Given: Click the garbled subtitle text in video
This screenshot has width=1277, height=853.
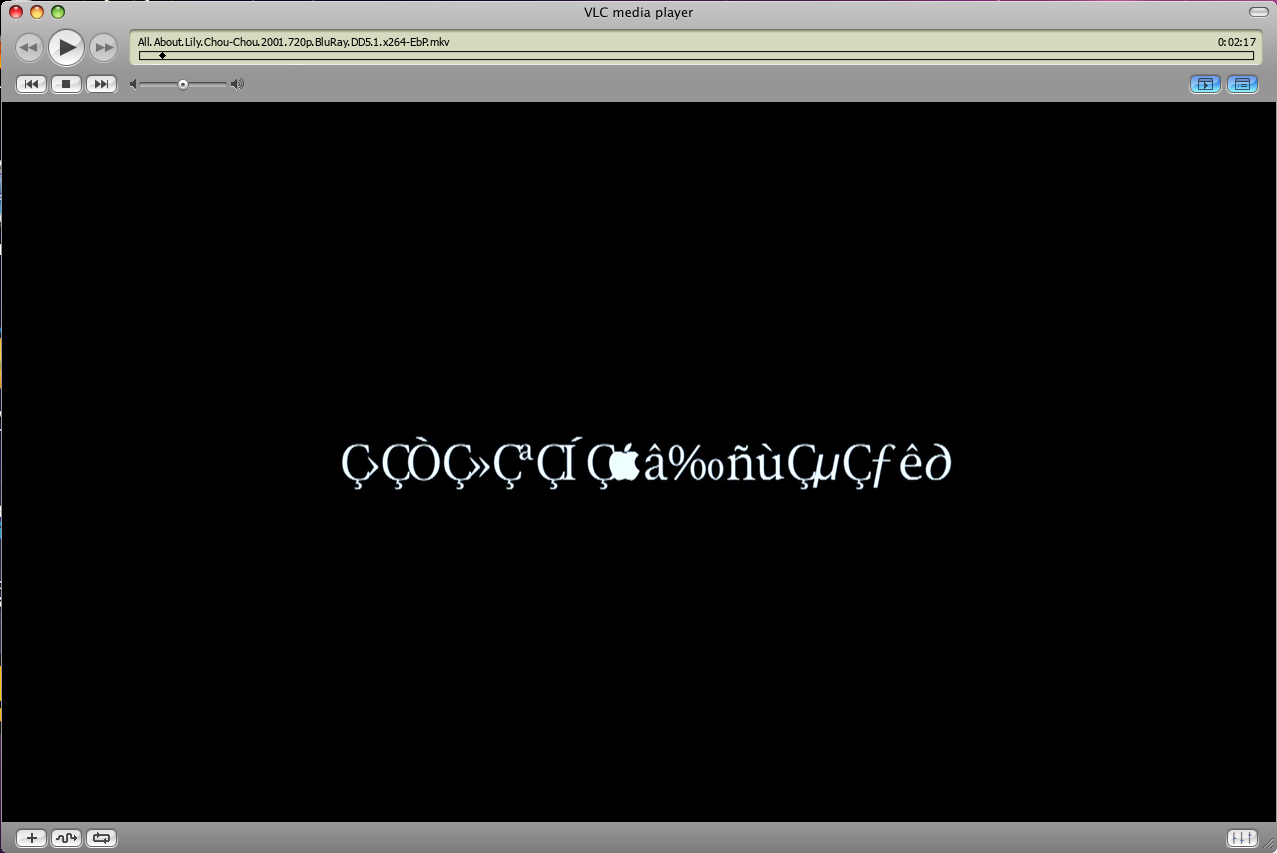Looking at the screenshot, I should pyautogui.click(x=646, y=465).
